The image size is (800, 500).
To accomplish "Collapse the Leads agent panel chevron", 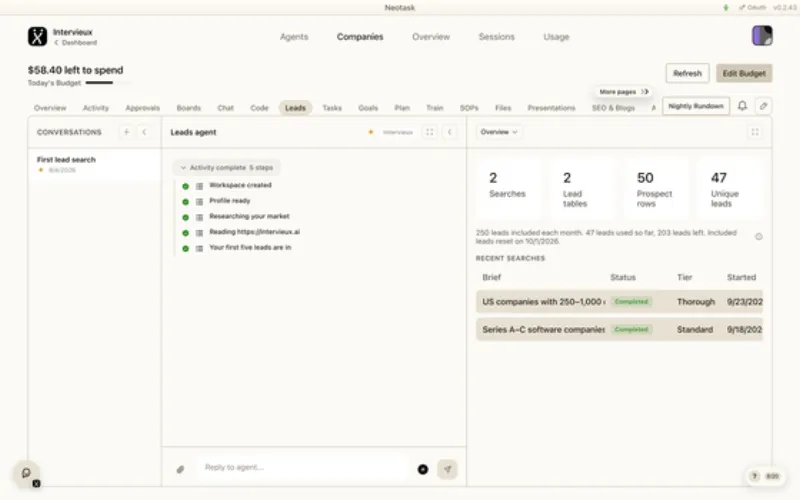I will [x=449, y=132].
